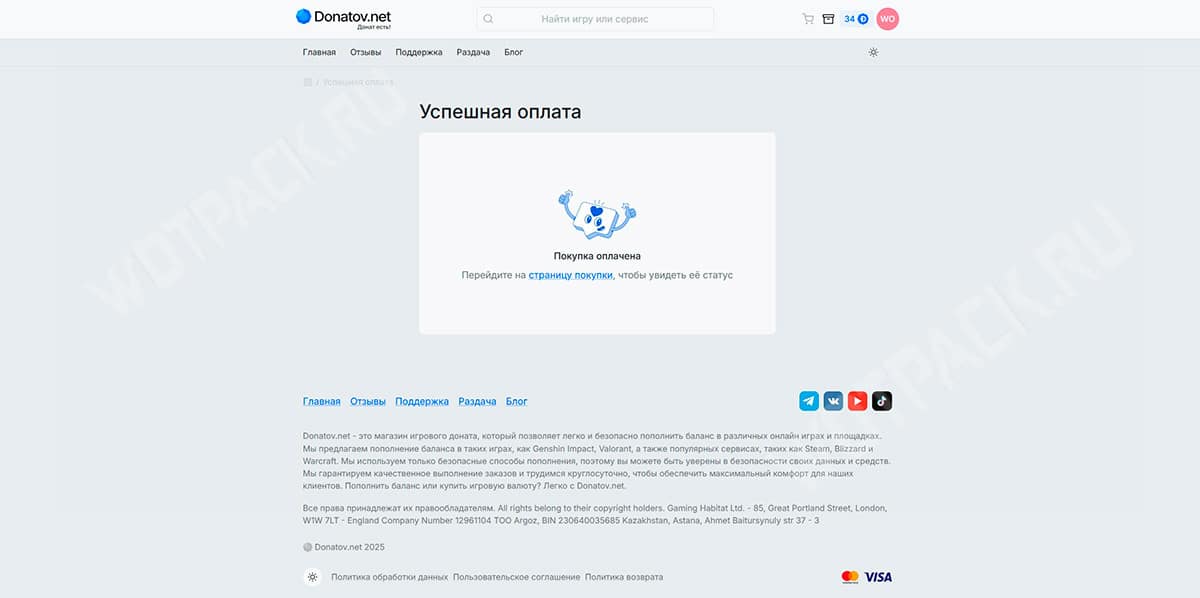Open the Telegram social icon
This screenshot has height=598, width=1200.
(x=809, y=401)
